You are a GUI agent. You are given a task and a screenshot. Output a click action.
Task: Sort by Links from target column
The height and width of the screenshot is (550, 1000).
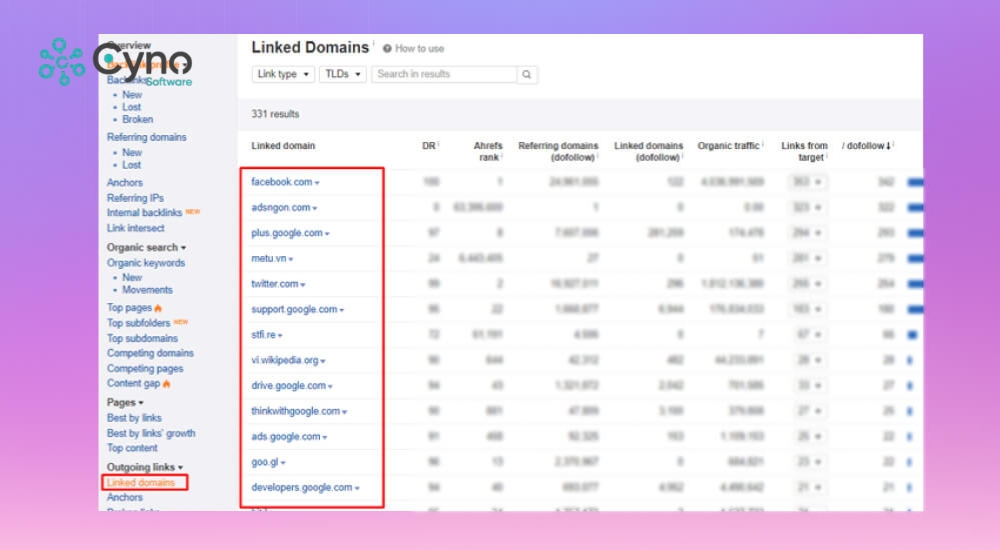804,152
